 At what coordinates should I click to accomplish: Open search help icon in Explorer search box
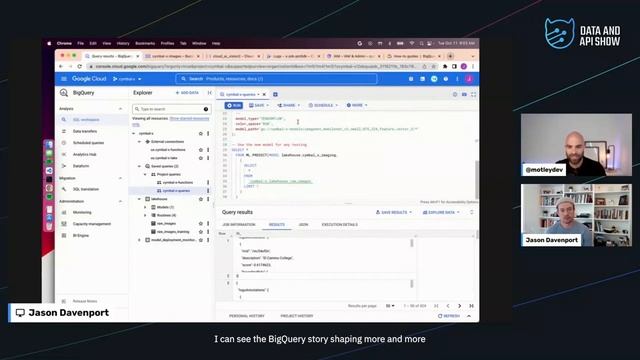point(206,109)
